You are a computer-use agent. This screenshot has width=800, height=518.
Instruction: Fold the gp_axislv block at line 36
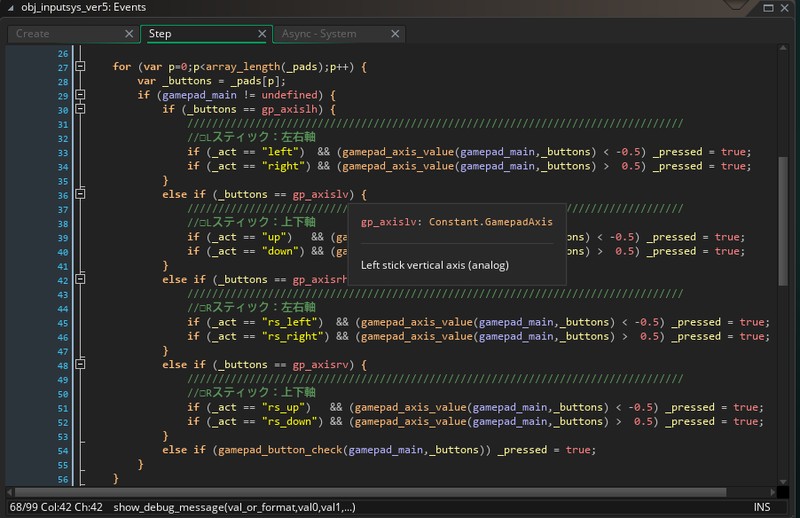(x=80, y=195)
